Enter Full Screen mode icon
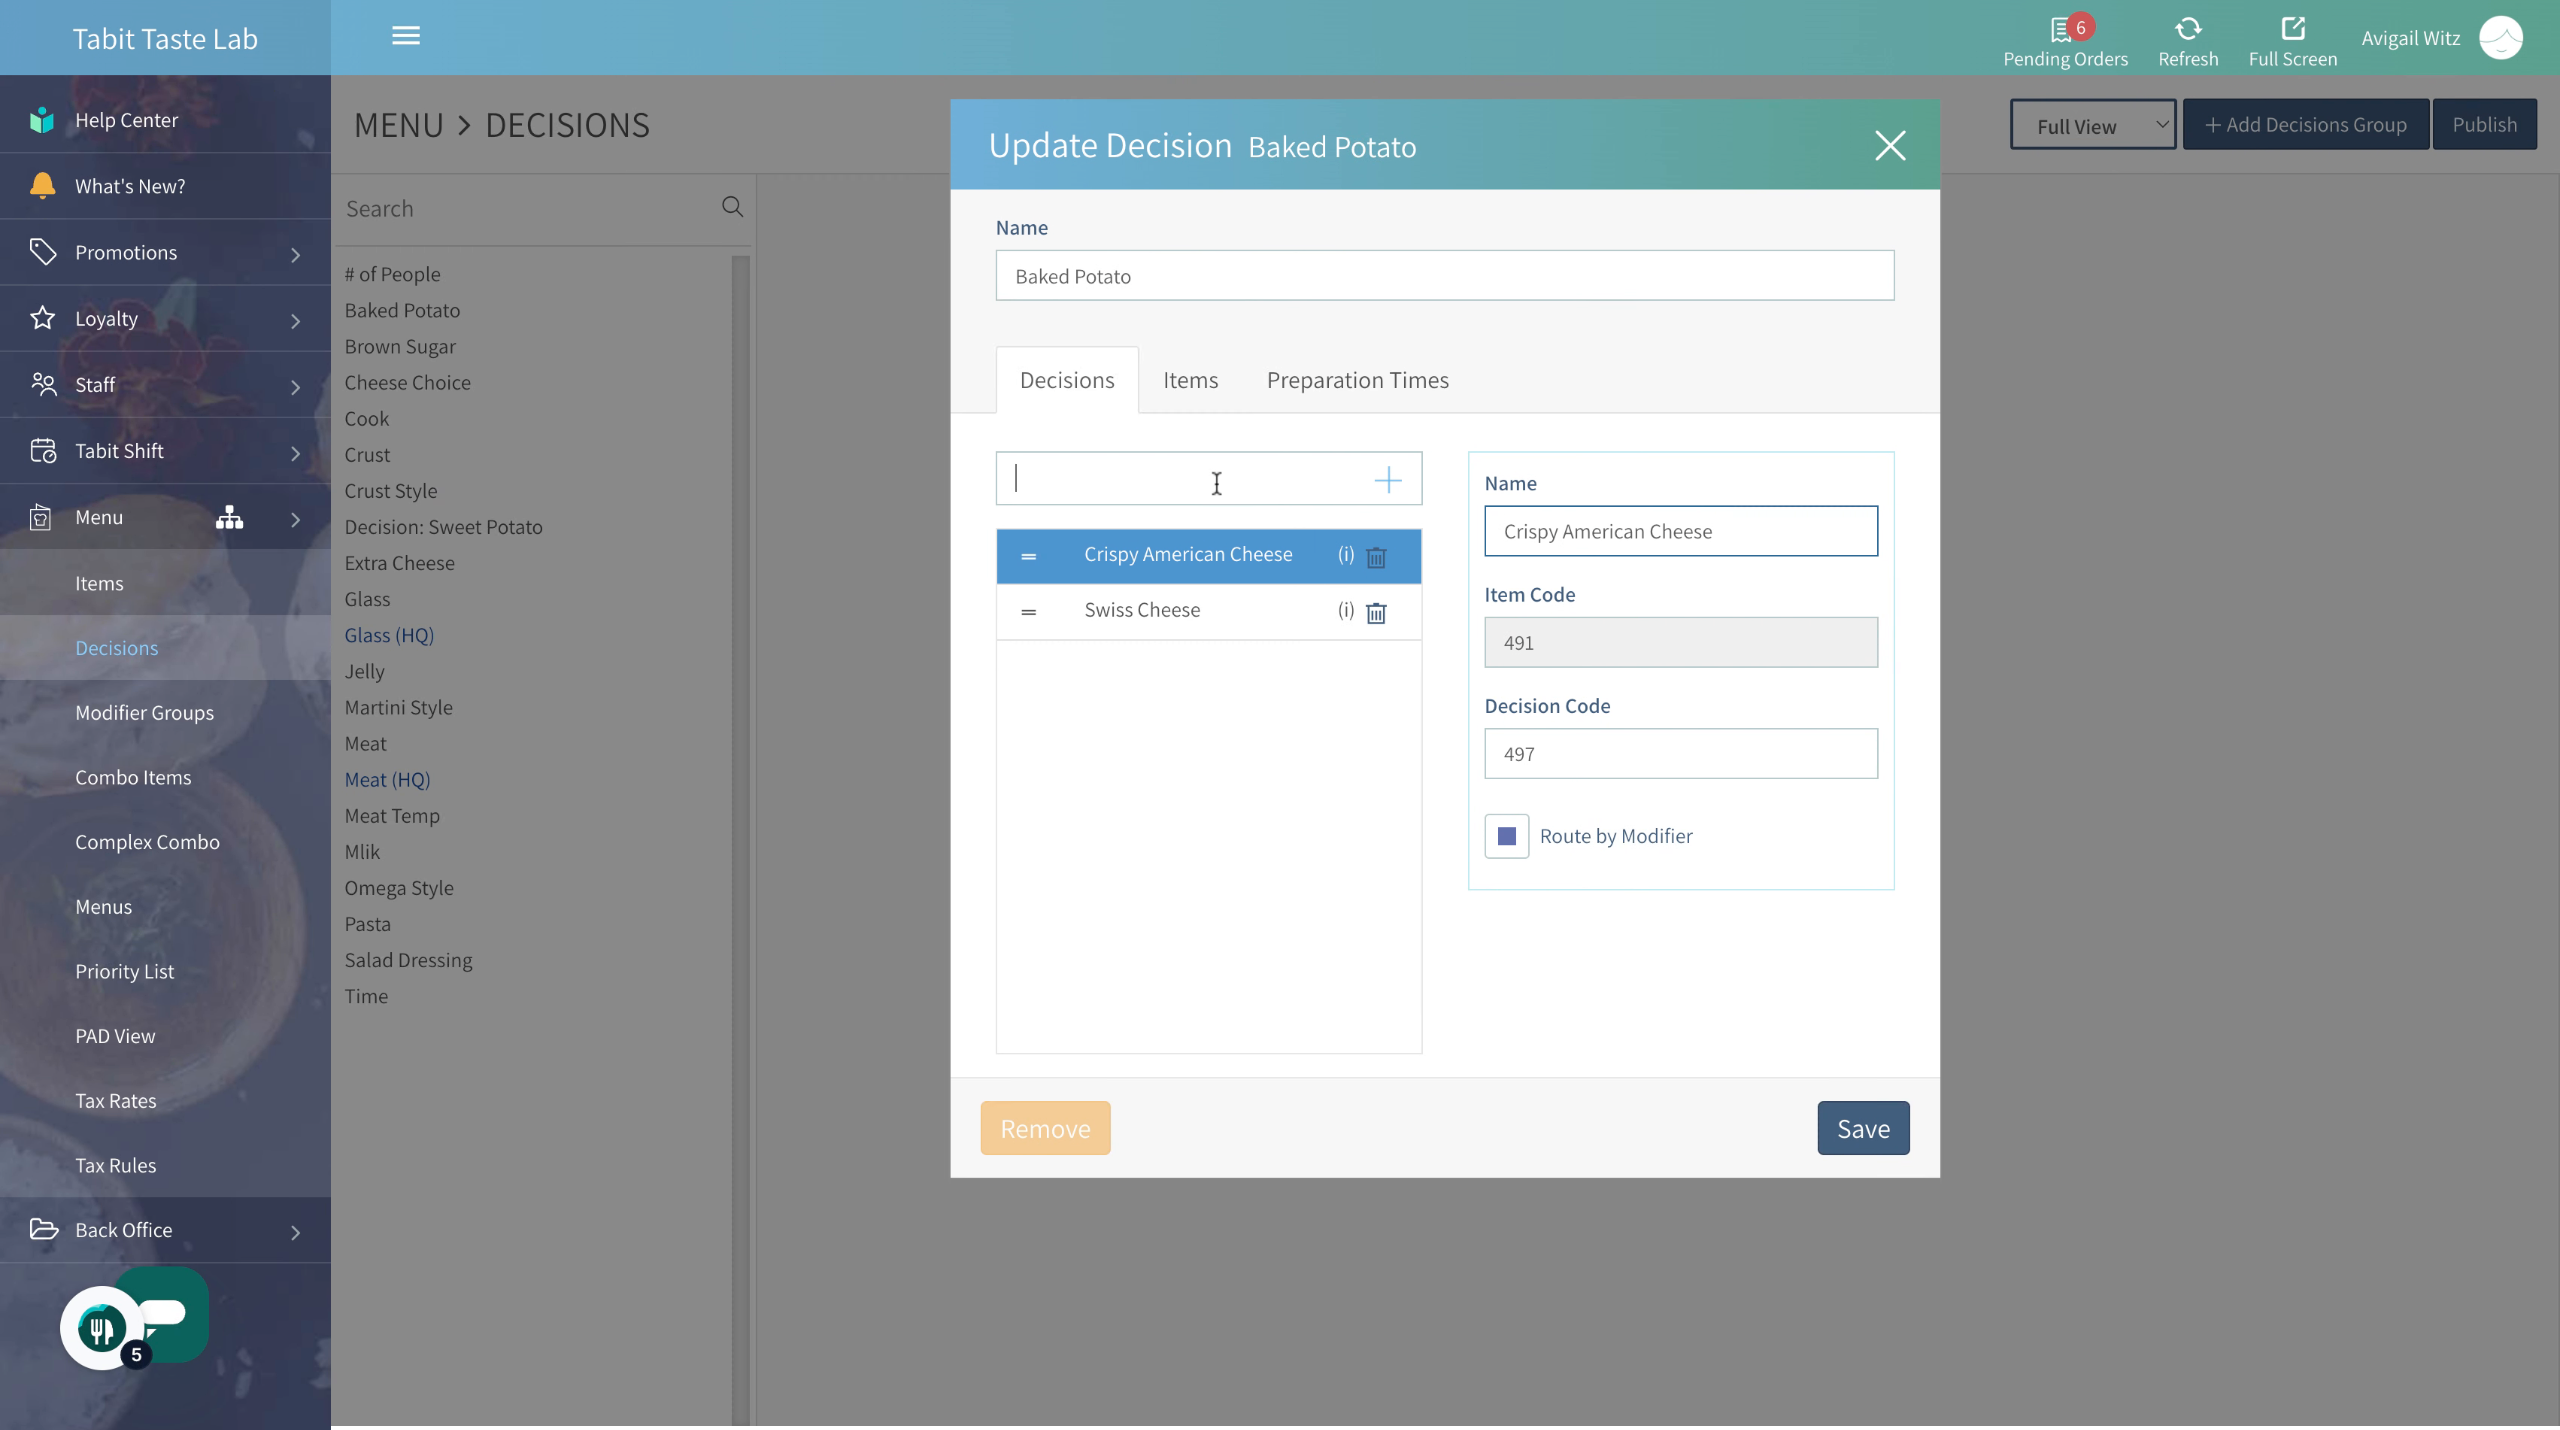This screenshot has width=2560, height=1430. [2292, 28]
